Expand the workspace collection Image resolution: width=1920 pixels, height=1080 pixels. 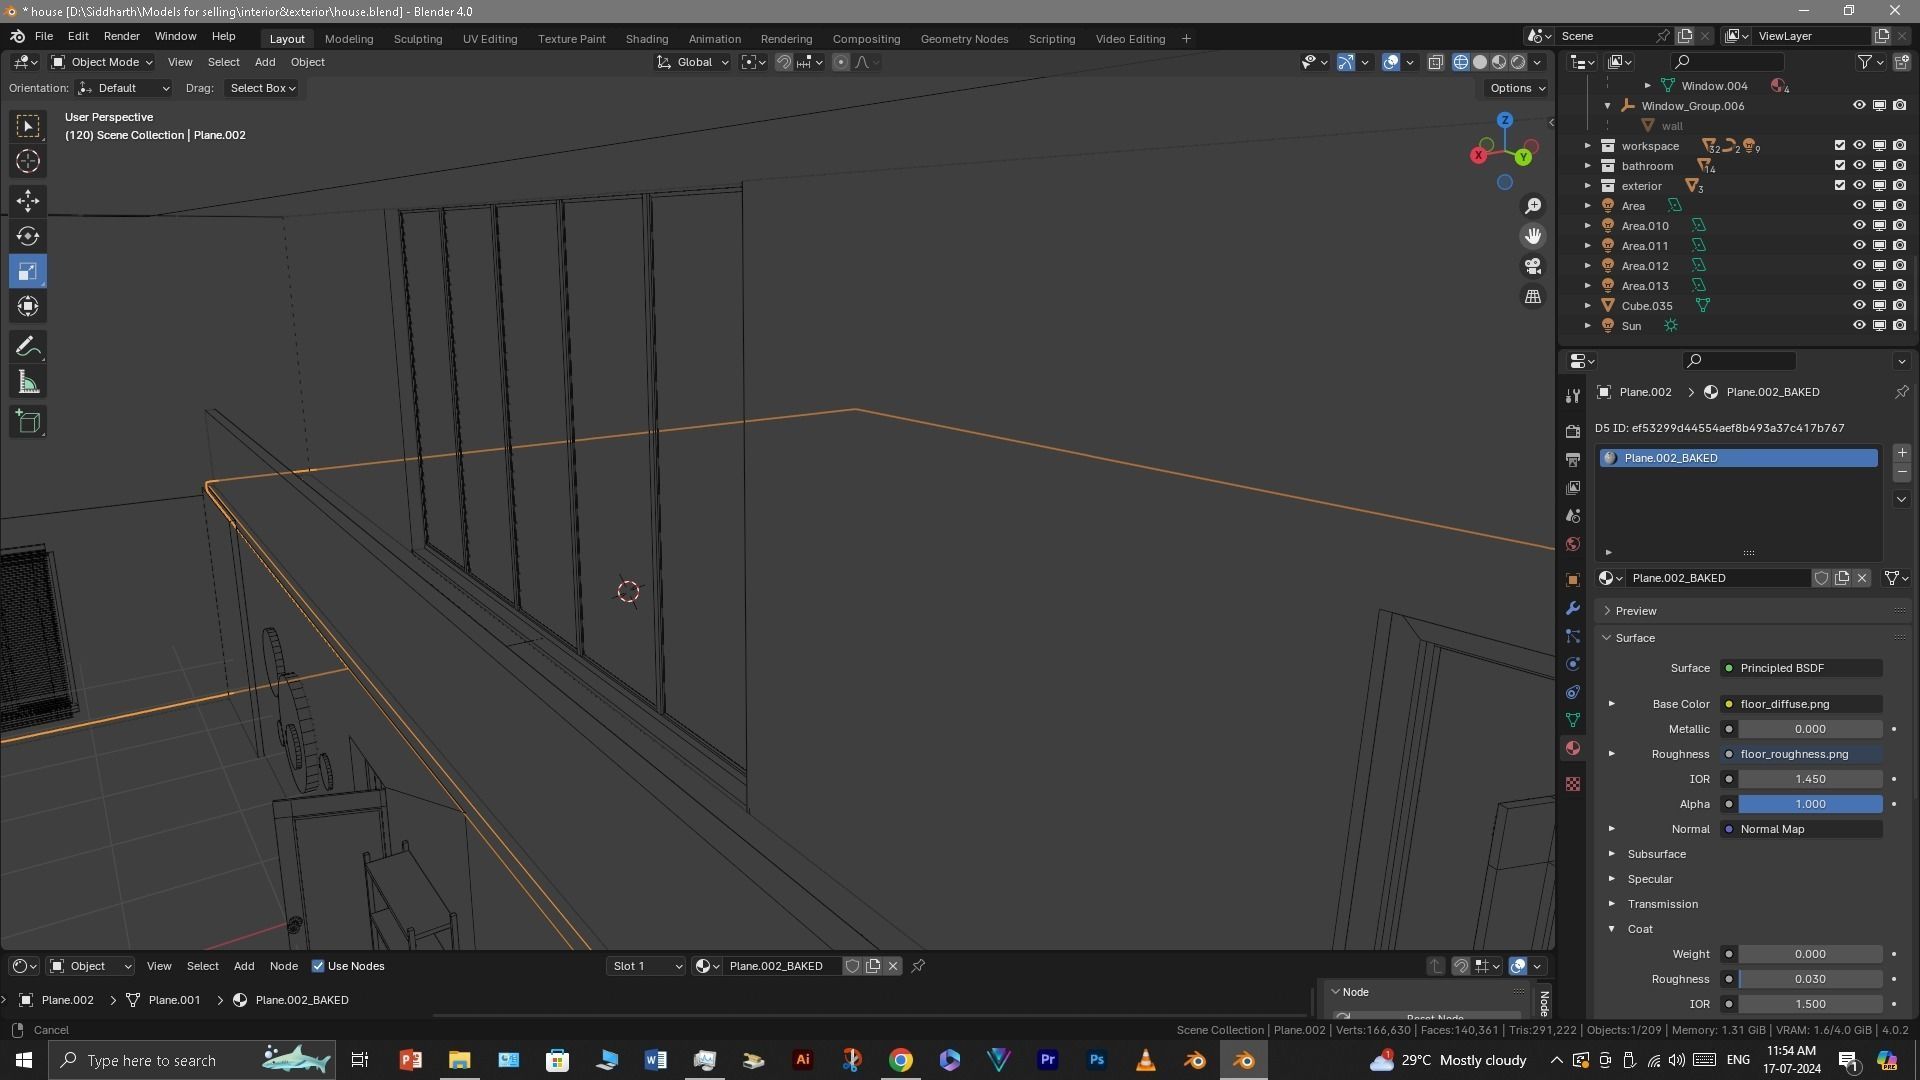tap(1587, 146)
